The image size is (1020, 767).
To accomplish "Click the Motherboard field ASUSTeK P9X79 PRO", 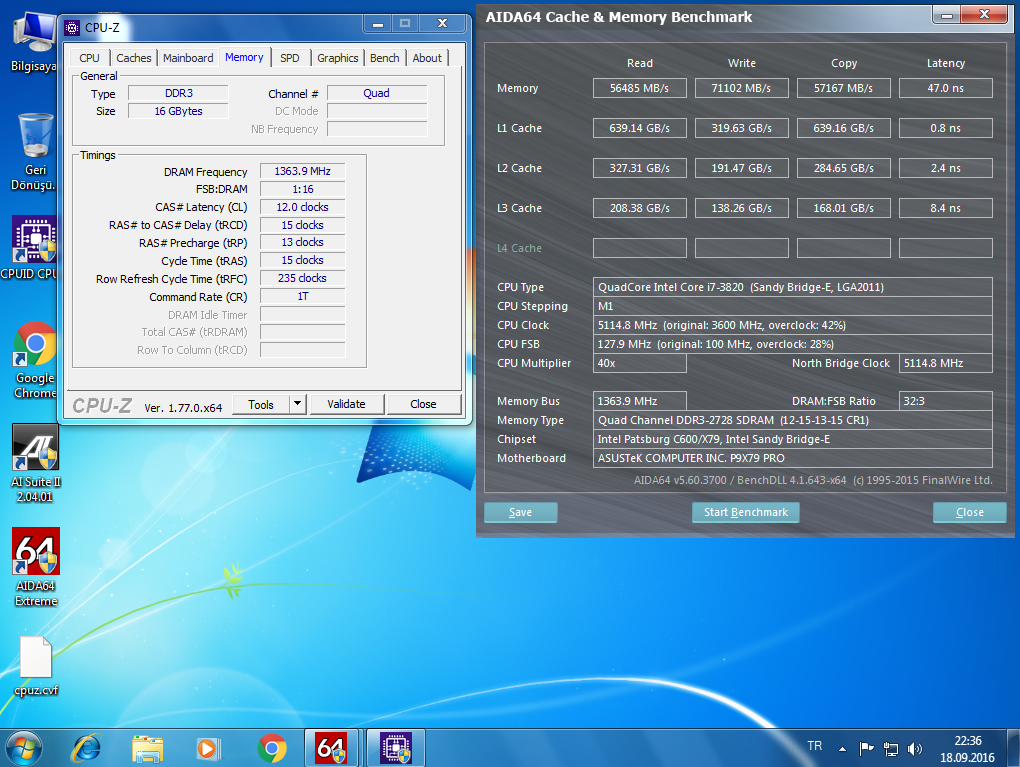I will (x=793, y=458).
